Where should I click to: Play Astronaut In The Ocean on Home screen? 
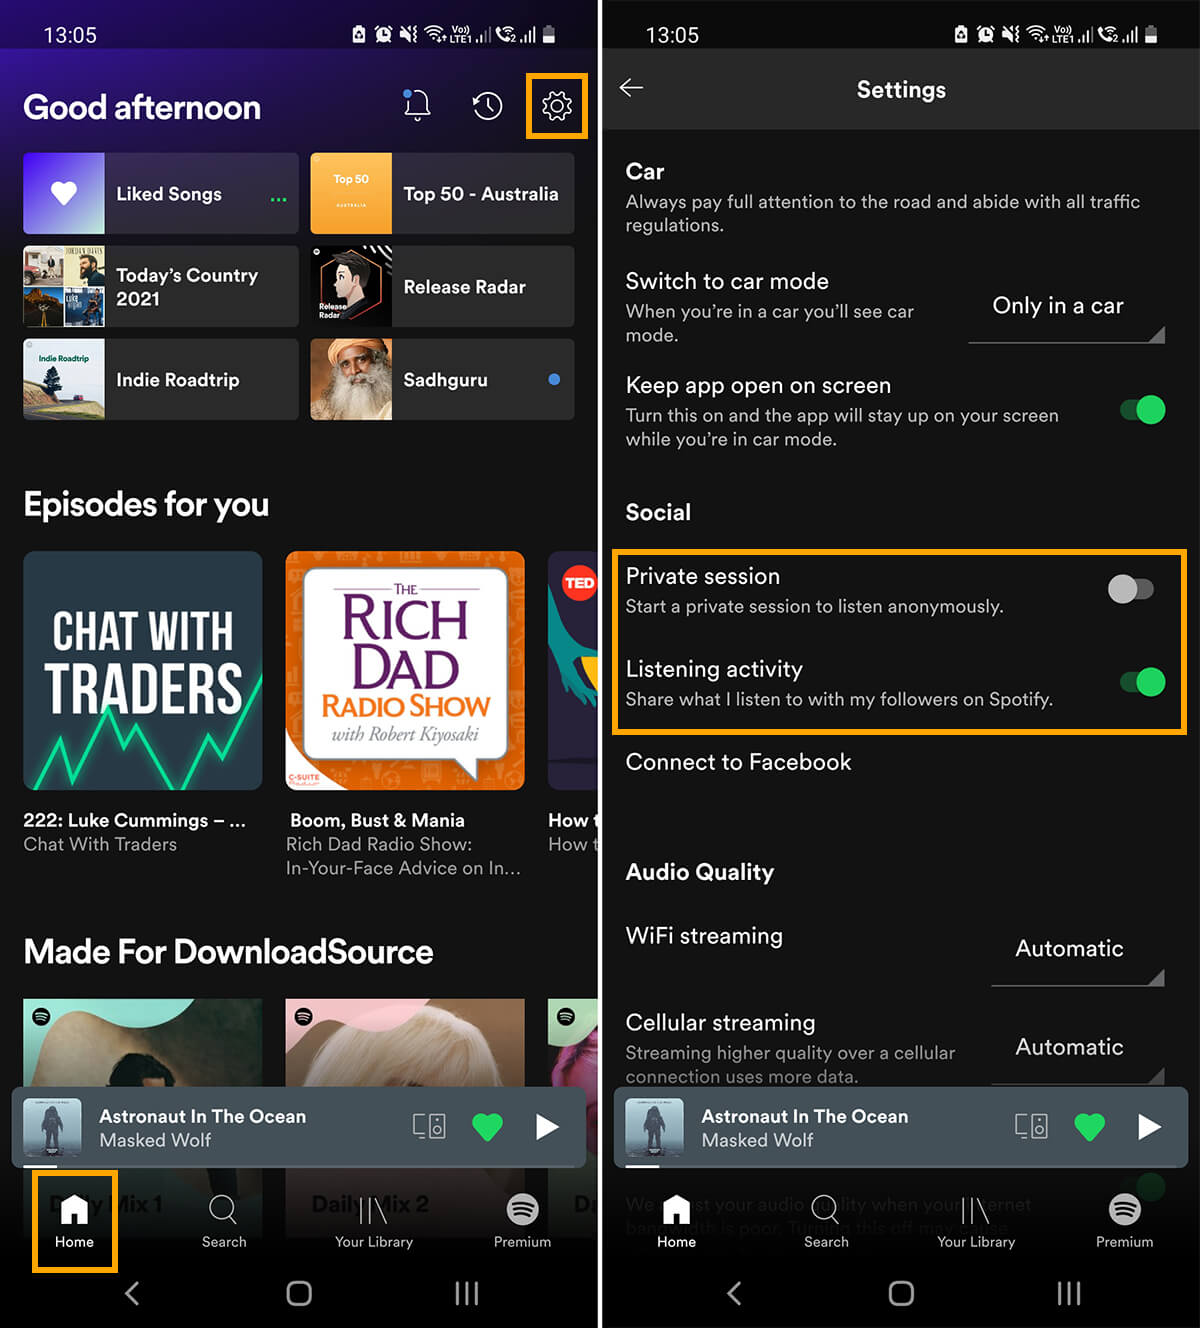click(546, 1127)
